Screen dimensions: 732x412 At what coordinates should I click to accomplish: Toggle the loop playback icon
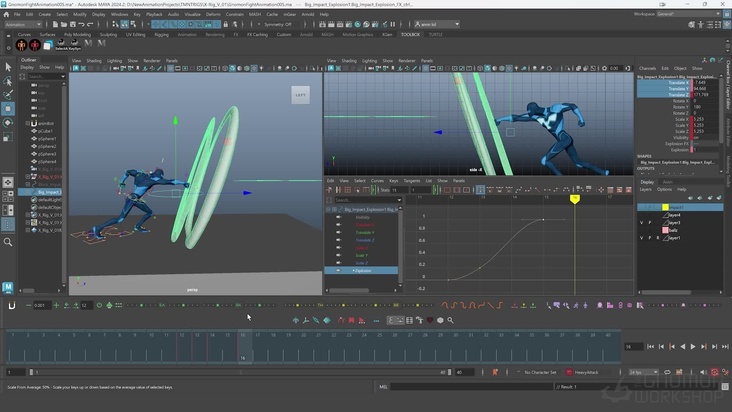(668, 372)
